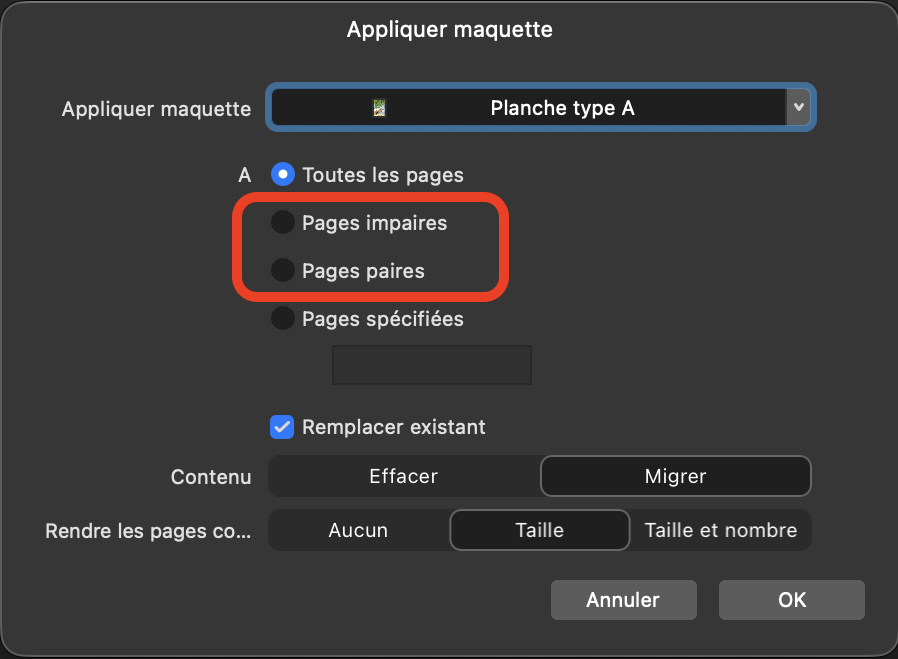The image size is (898, 659).
Task: Confirm with the OK button
Action: point(792,600)
